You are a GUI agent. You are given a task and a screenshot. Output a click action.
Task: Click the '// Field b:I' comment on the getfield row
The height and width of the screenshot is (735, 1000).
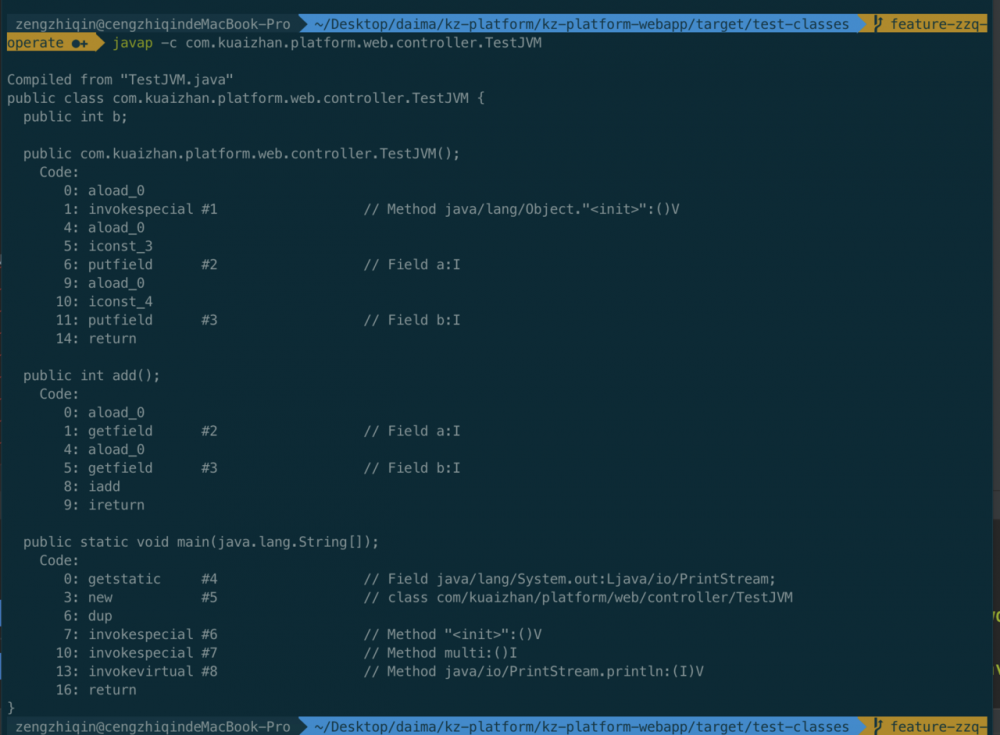click(x=412, y=468)
